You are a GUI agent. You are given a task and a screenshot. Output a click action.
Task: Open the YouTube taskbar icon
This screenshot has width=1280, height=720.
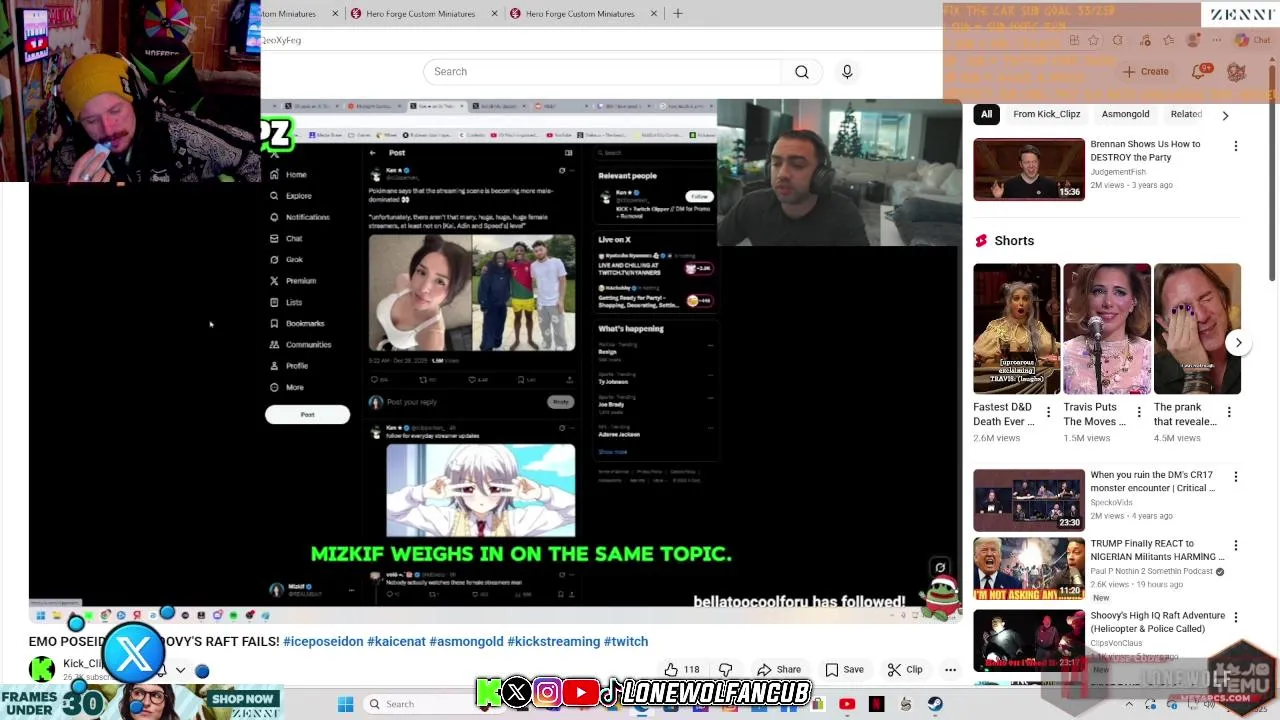(847, 704)
